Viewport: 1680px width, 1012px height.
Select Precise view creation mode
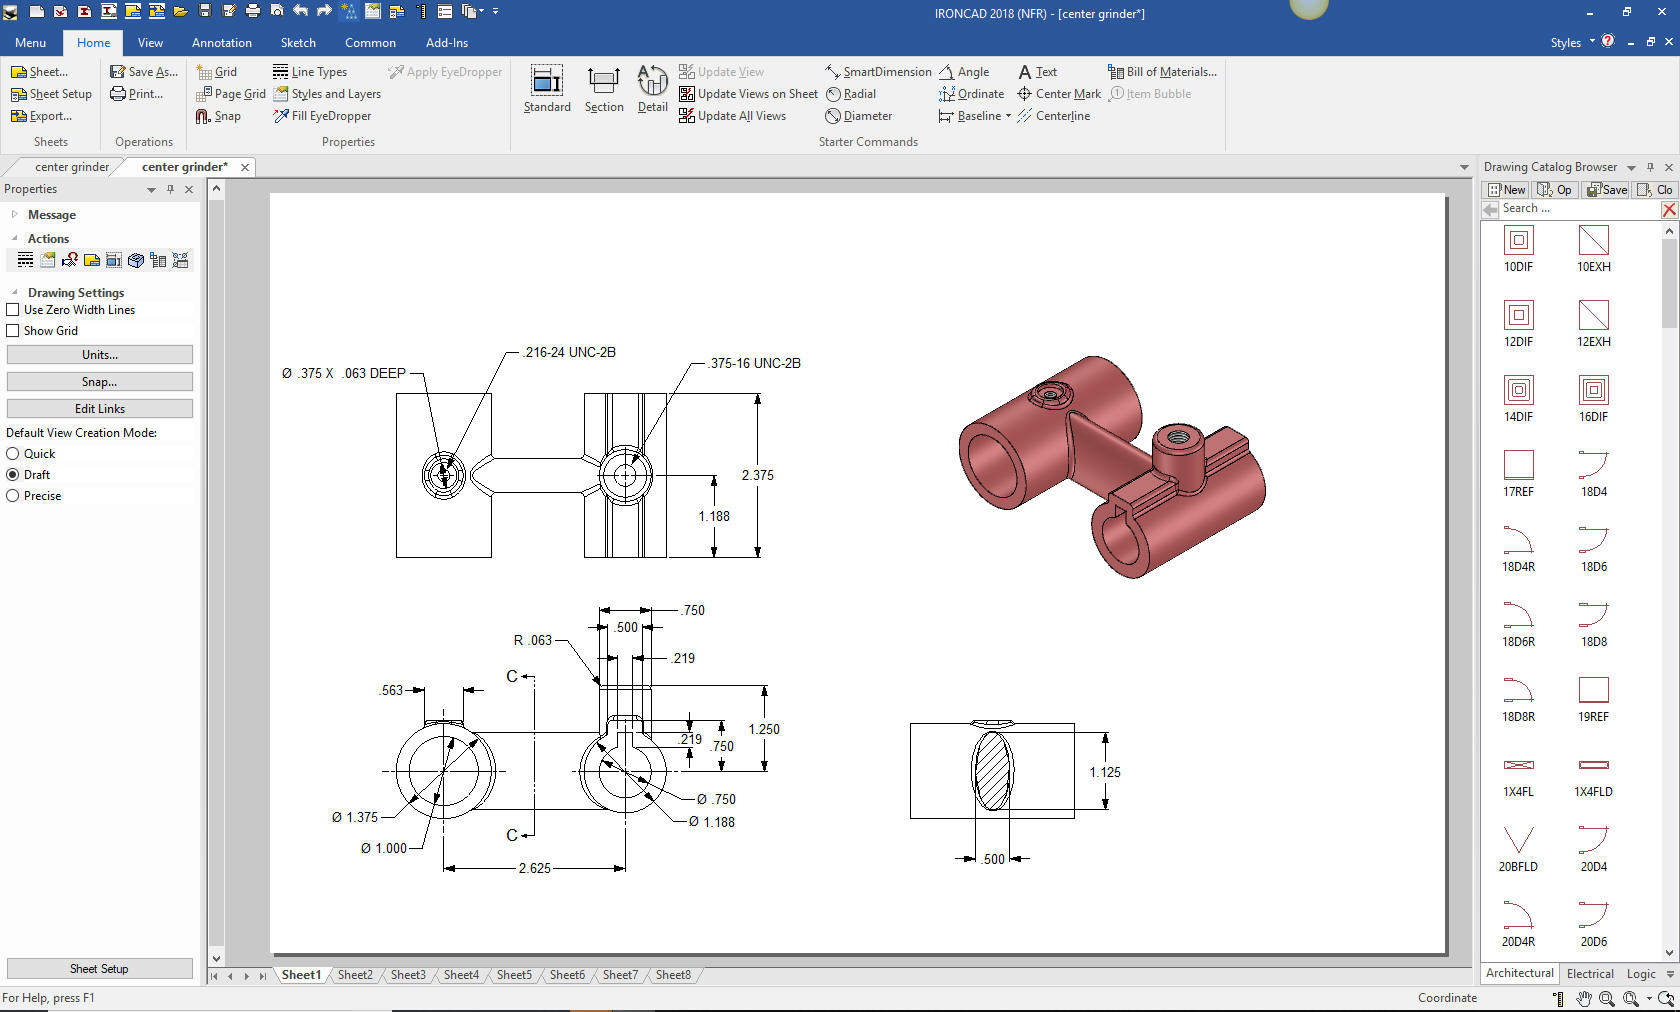tap(14, 496)
